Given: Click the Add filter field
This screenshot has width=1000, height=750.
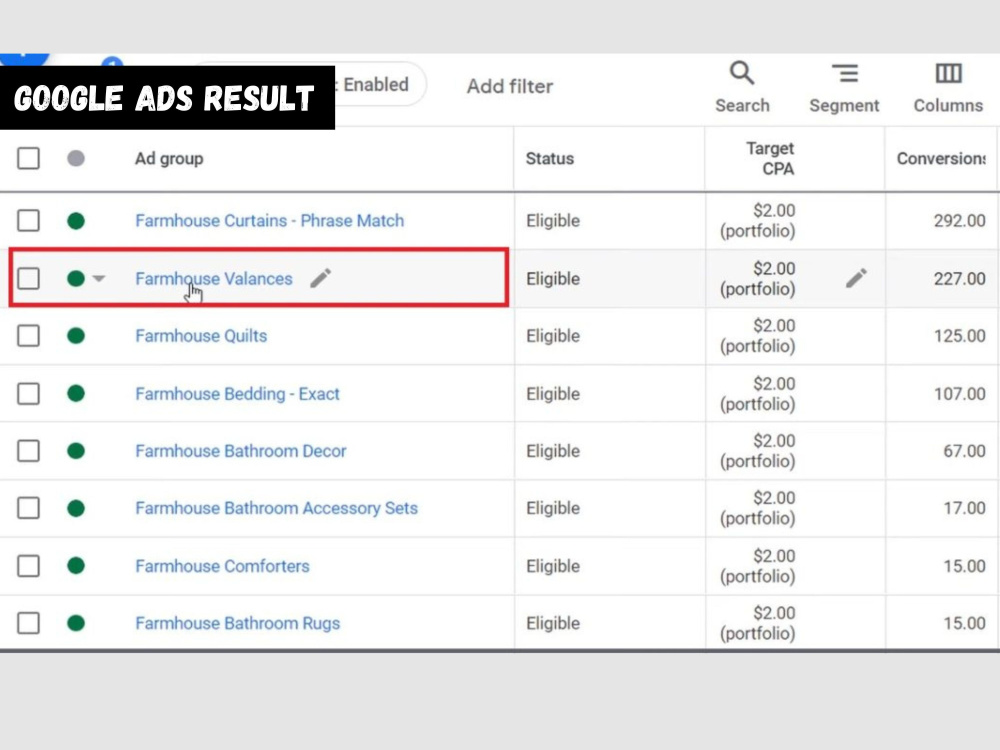Looking at the screenshot, I should coord(510,86).
